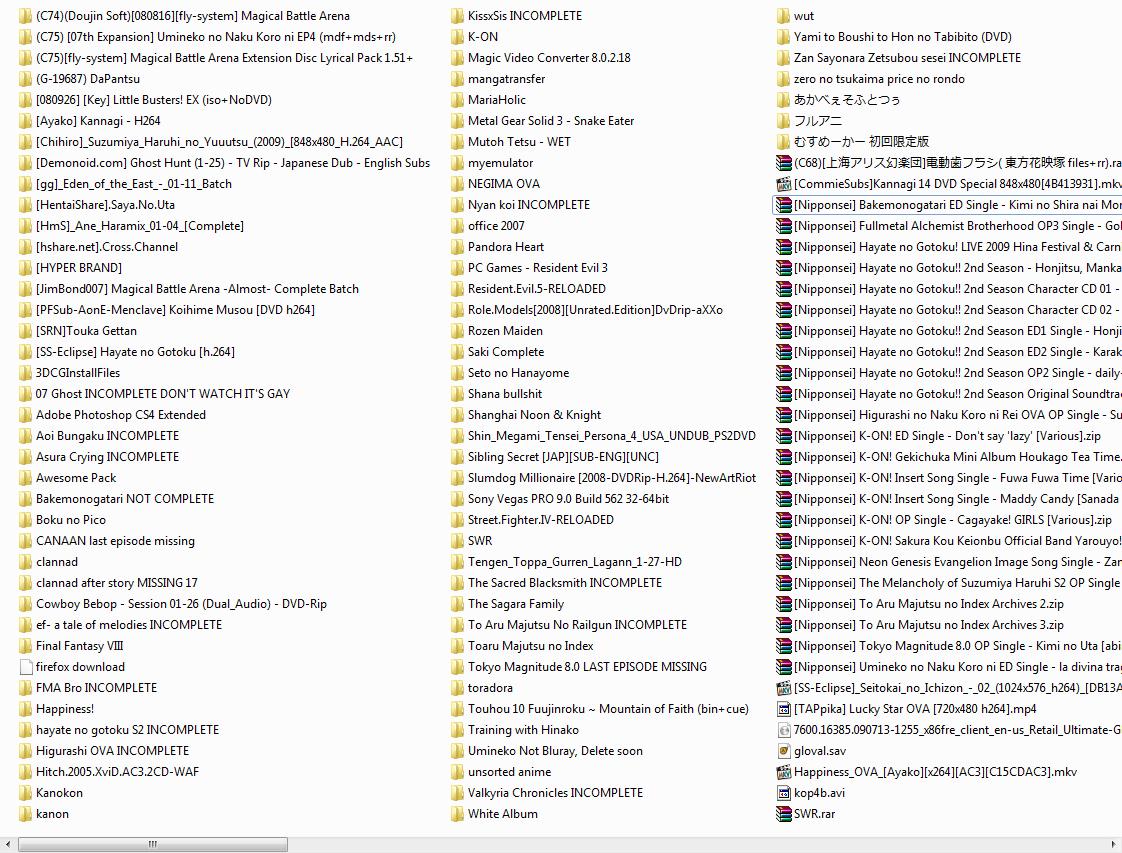Viewport: 1122px width, 853px height.
Task: Select the Pandora Heart folder
Action: (506, 247)
